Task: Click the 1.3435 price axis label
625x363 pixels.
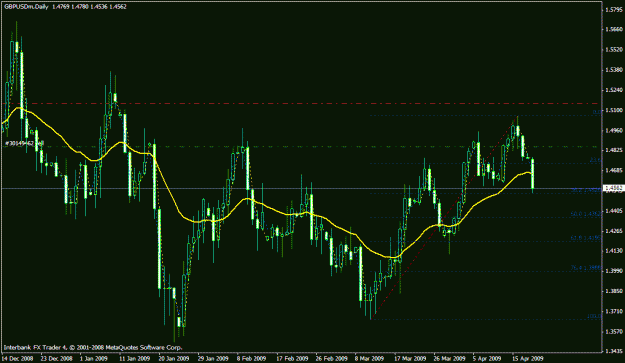Action: coord(614,351)
